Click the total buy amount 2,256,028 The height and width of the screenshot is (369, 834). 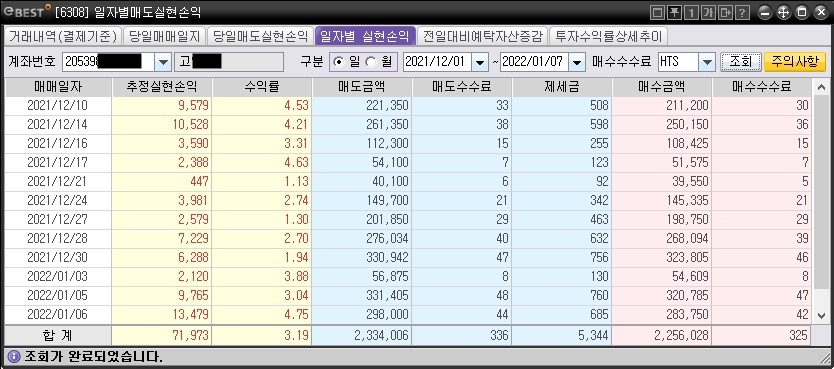[x=681, y=336]
